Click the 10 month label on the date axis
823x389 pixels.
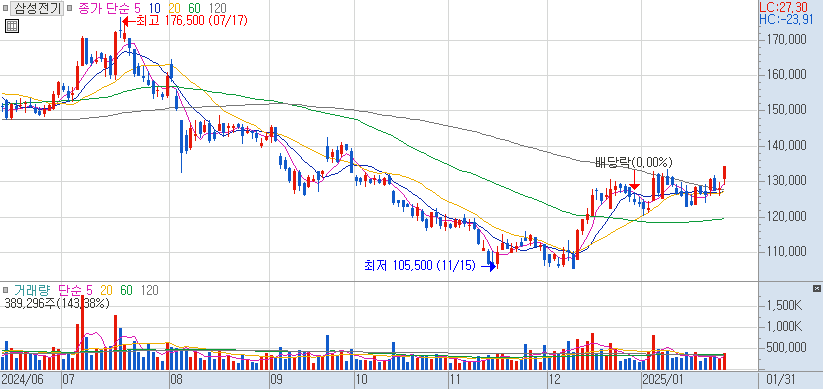point(361,379)
